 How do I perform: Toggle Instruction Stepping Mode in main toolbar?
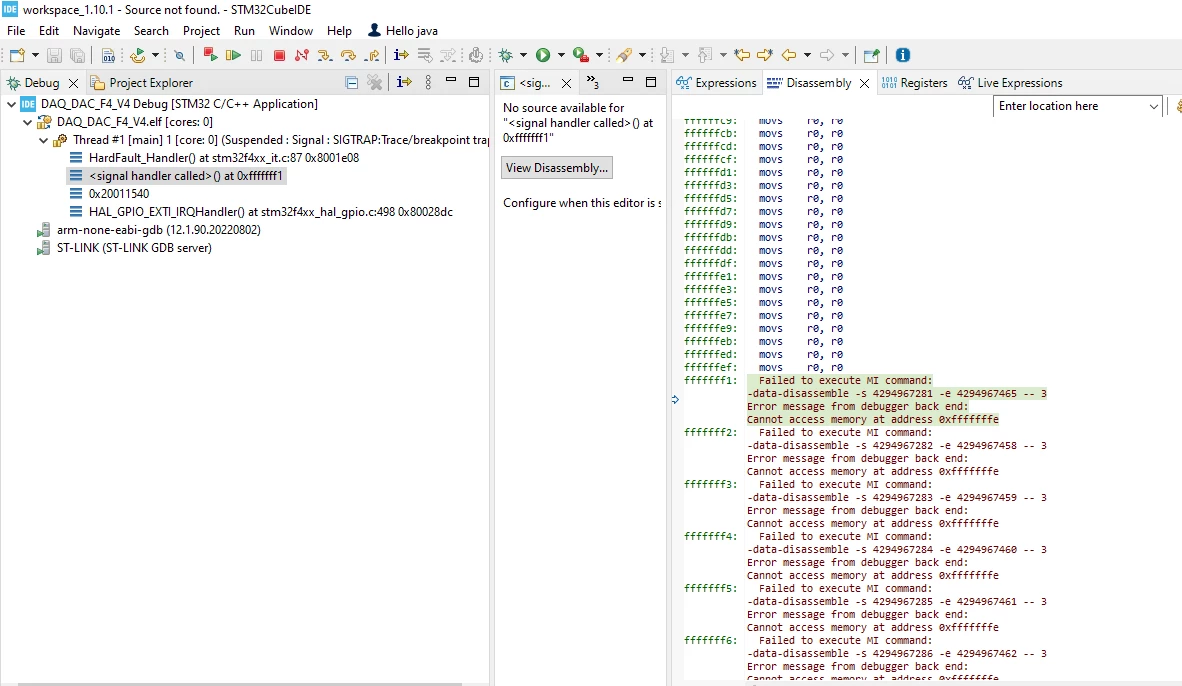(x=401, y=55)
